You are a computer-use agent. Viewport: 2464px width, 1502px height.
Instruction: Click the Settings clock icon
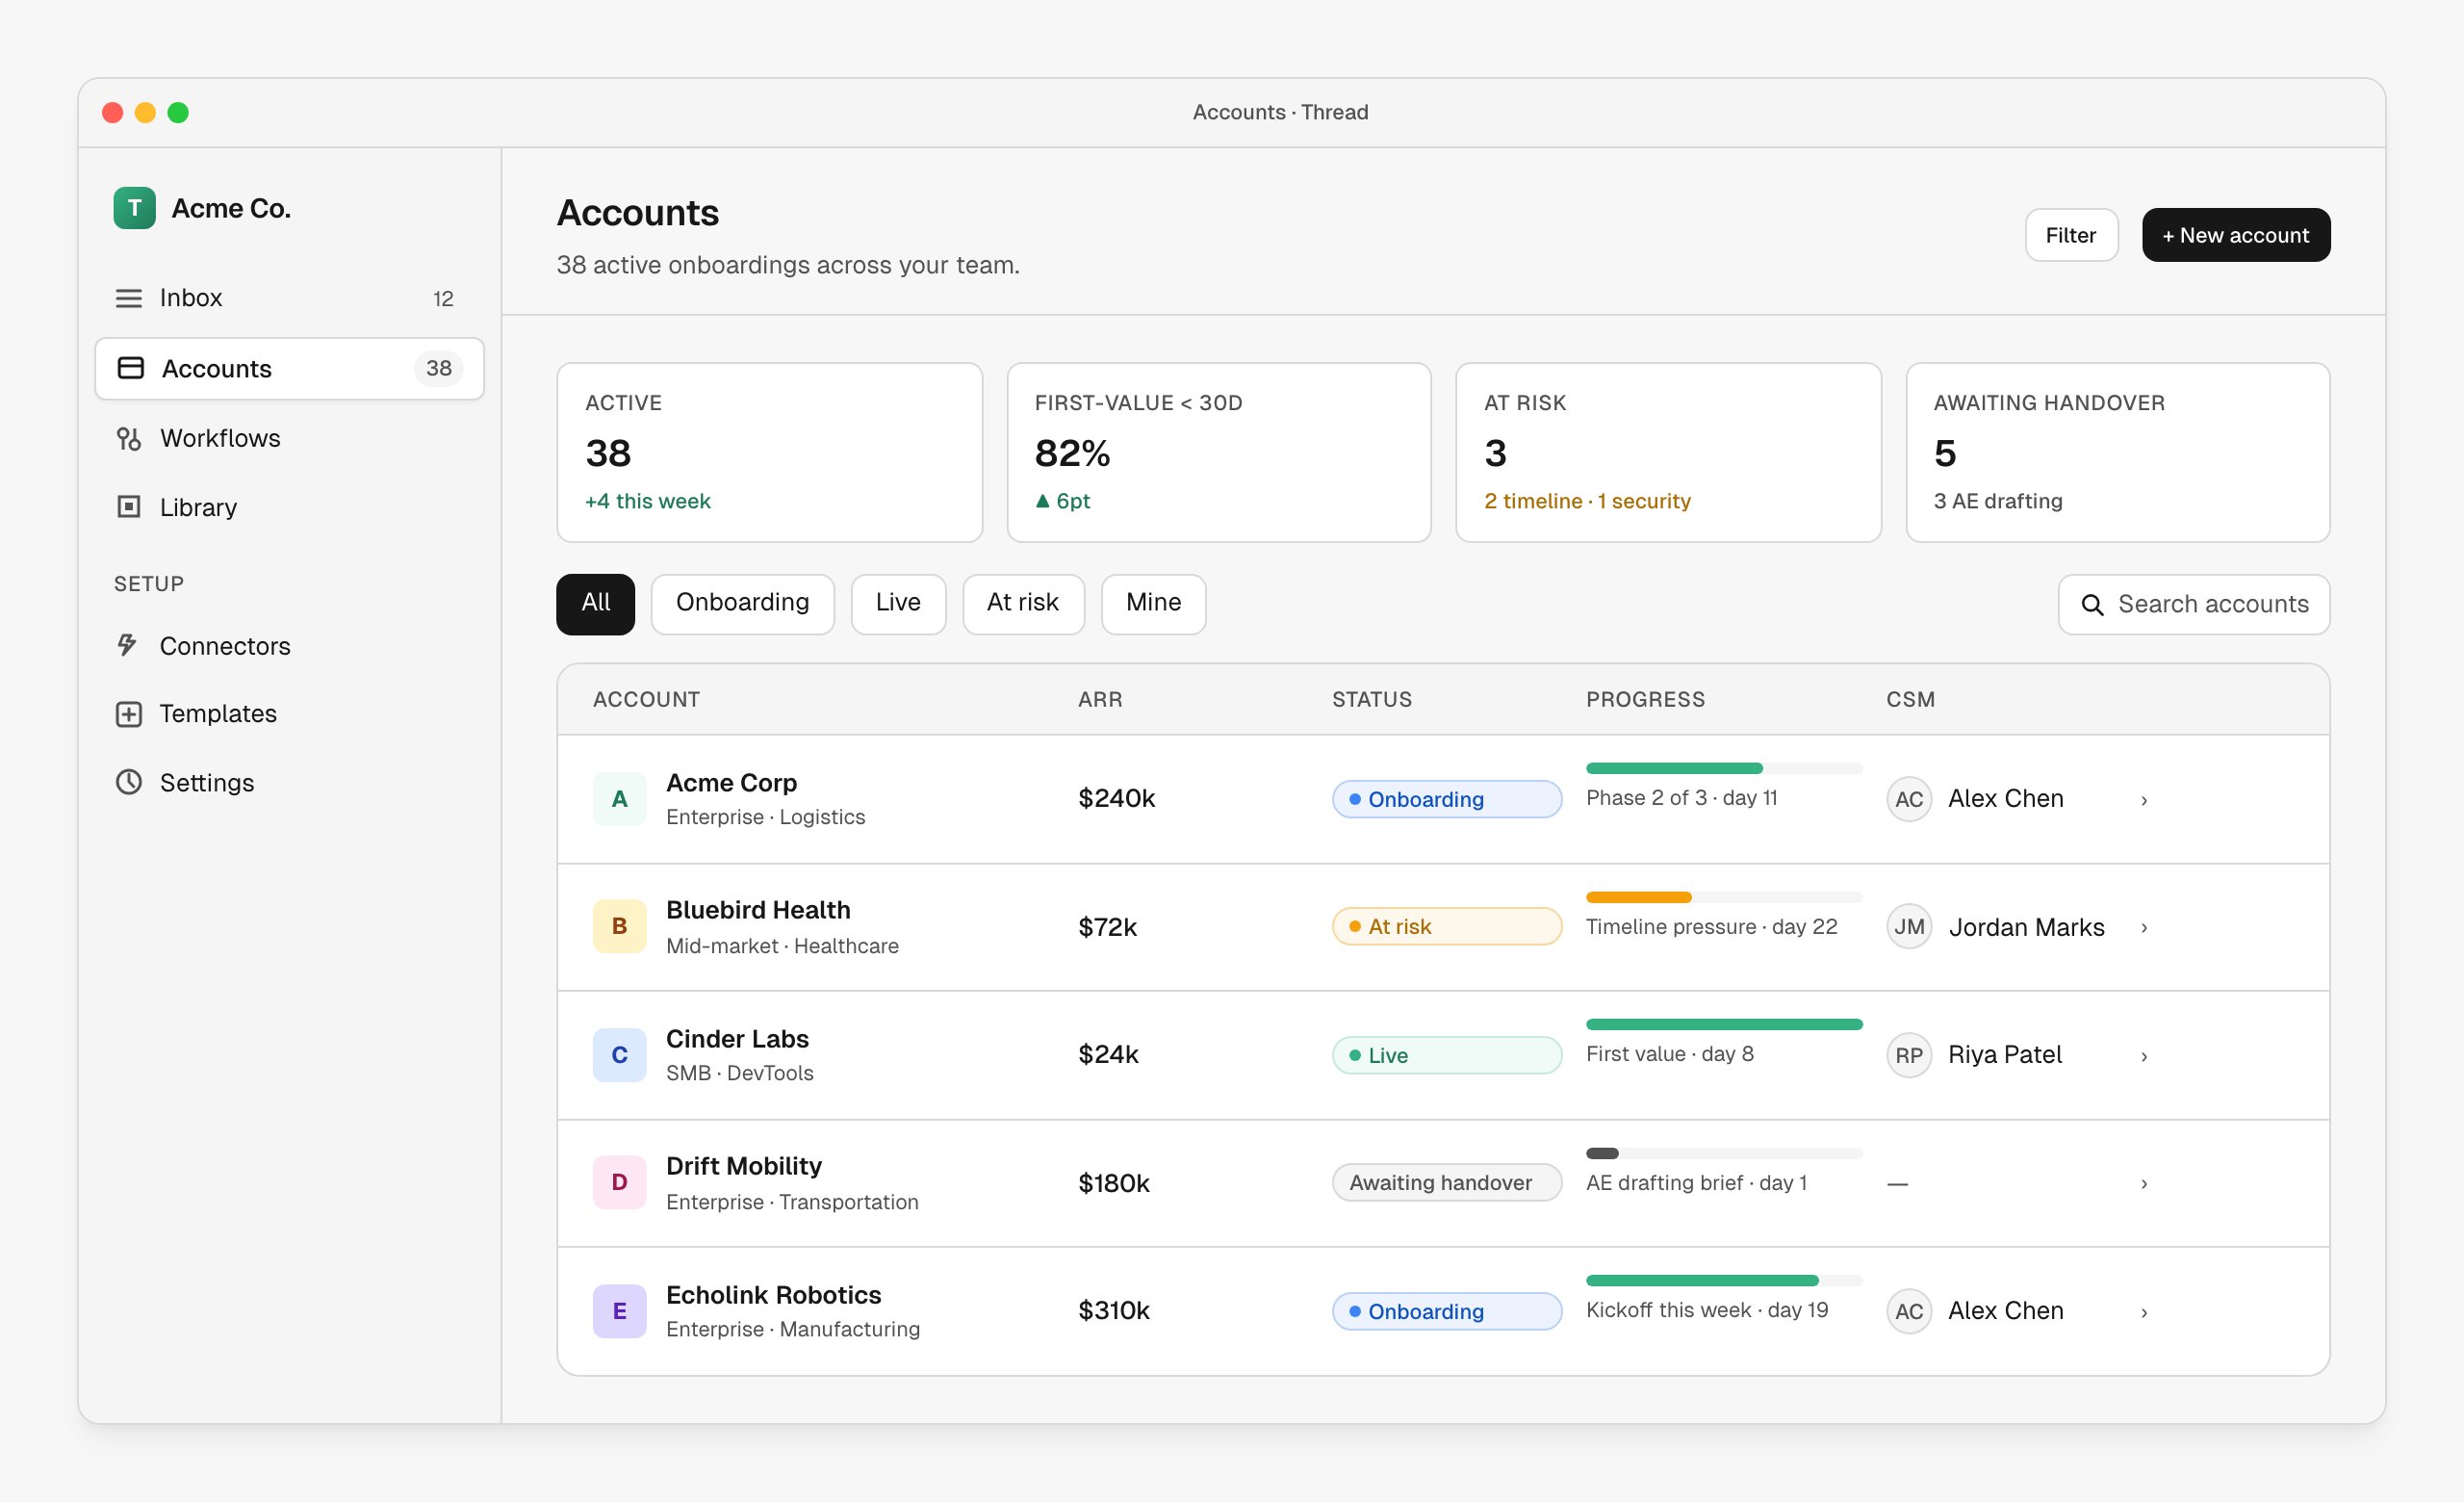(x=129, y=782)
